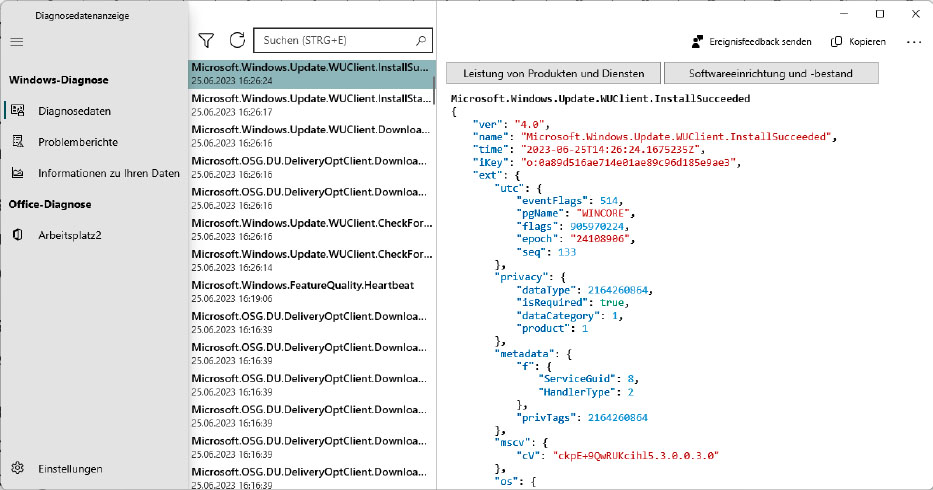The width and height of the screenshot is (933, 490).
Task: Open the three-dots more options menu
Action: click(913, 42)
